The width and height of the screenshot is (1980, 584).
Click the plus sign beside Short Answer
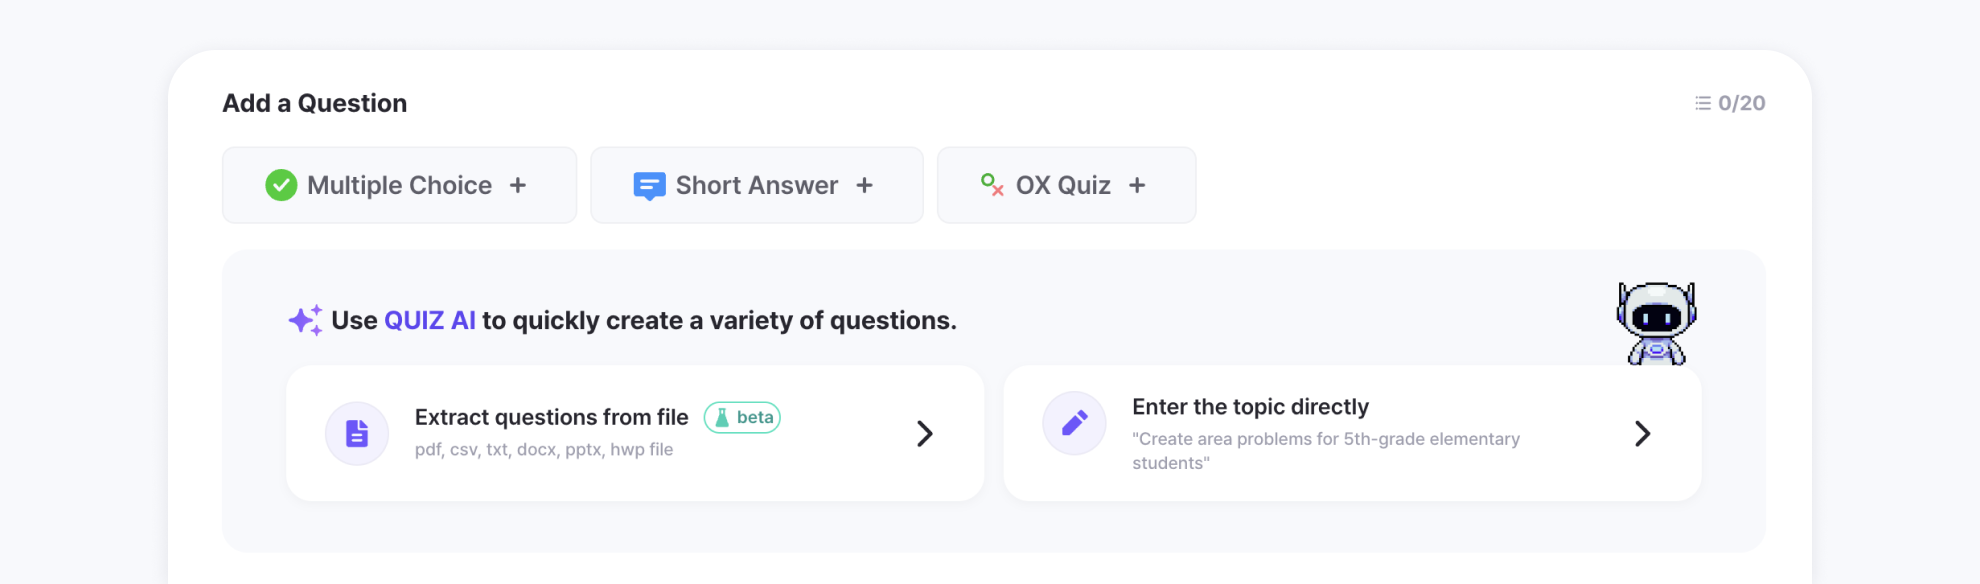[865, 185]
